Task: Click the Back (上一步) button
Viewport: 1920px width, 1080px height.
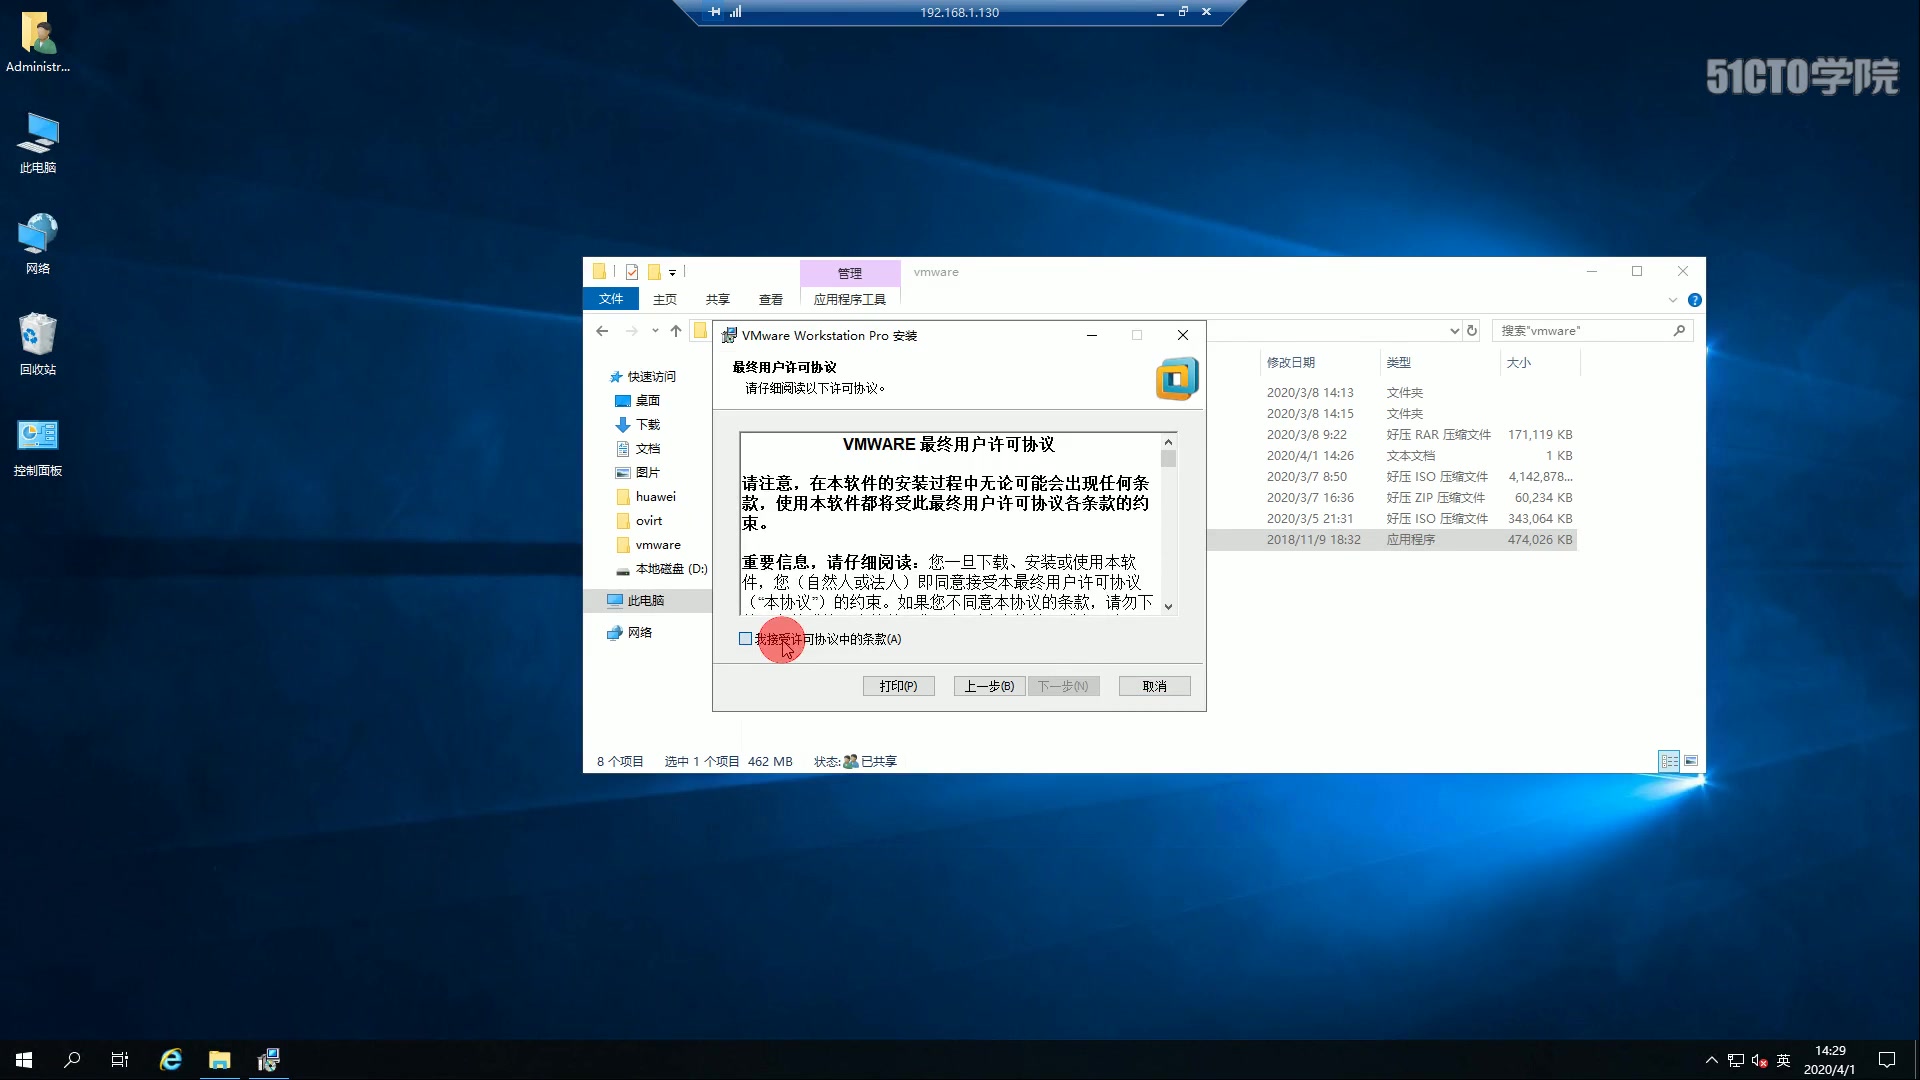Action: click(x=989, y=686)
